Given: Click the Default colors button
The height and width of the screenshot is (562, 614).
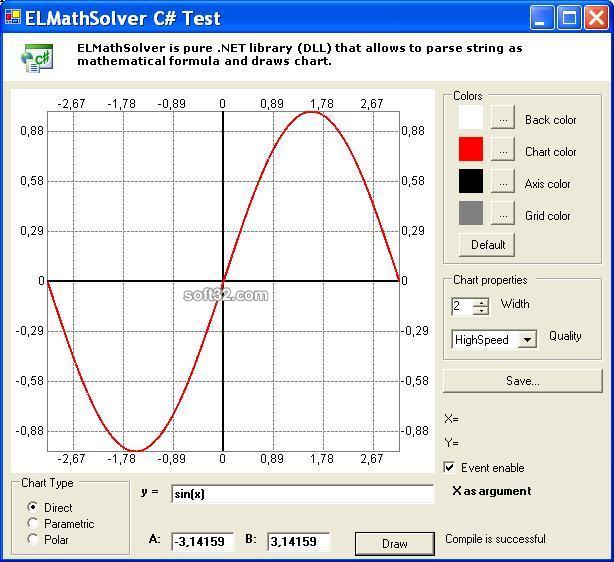Looking at the screenshot, I should tap(487, 245).
